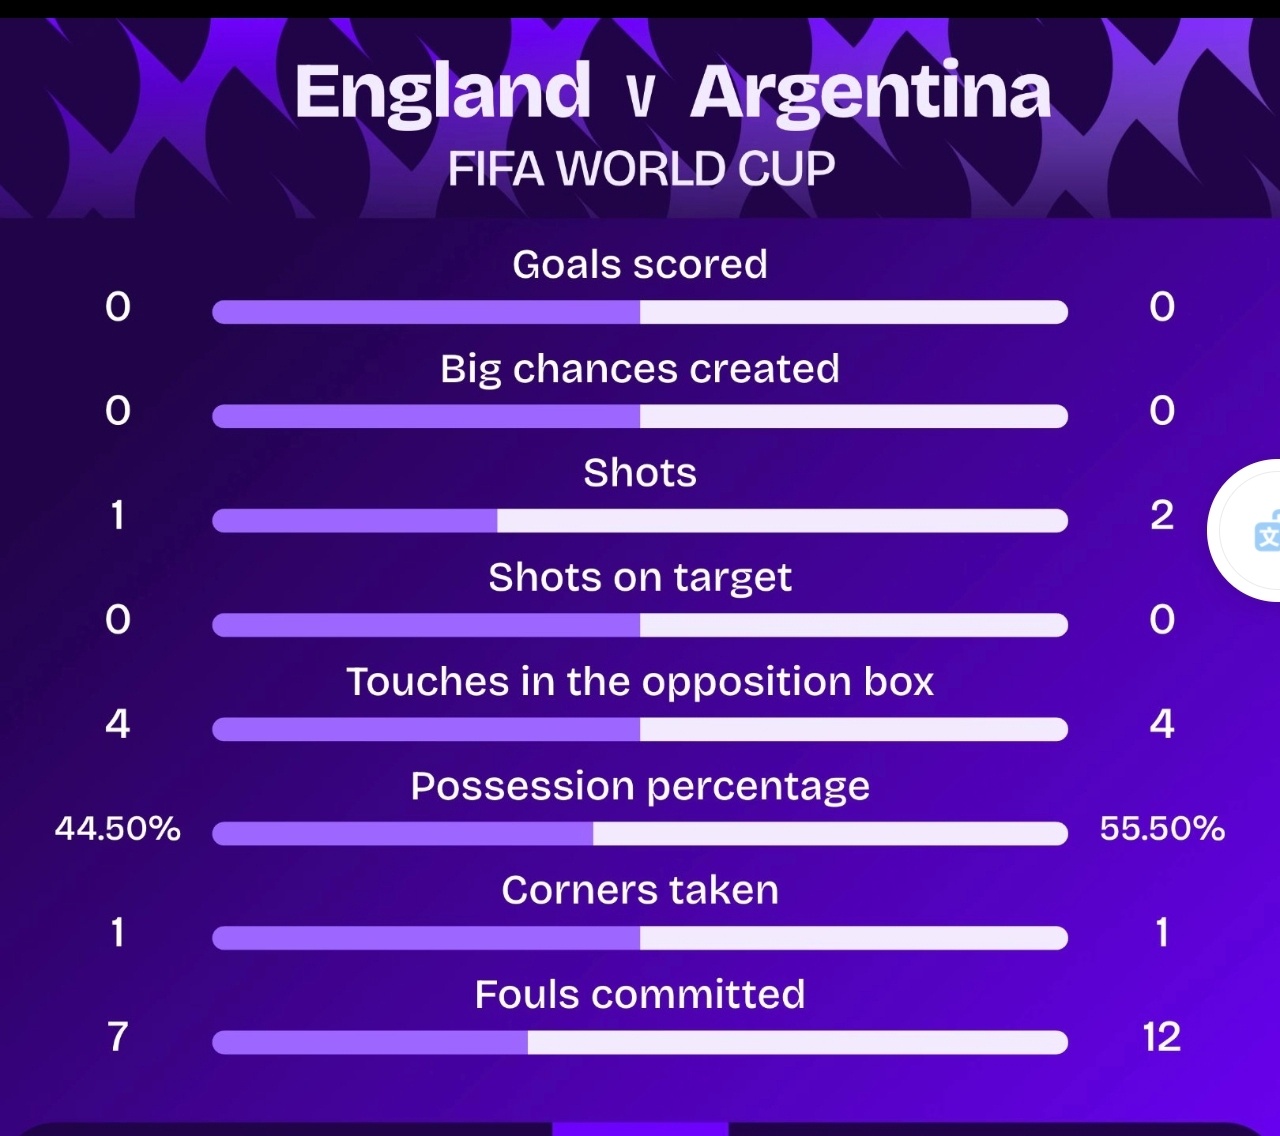
Task: Click the Shots on target bar
Action: click(x=640, y=625)
